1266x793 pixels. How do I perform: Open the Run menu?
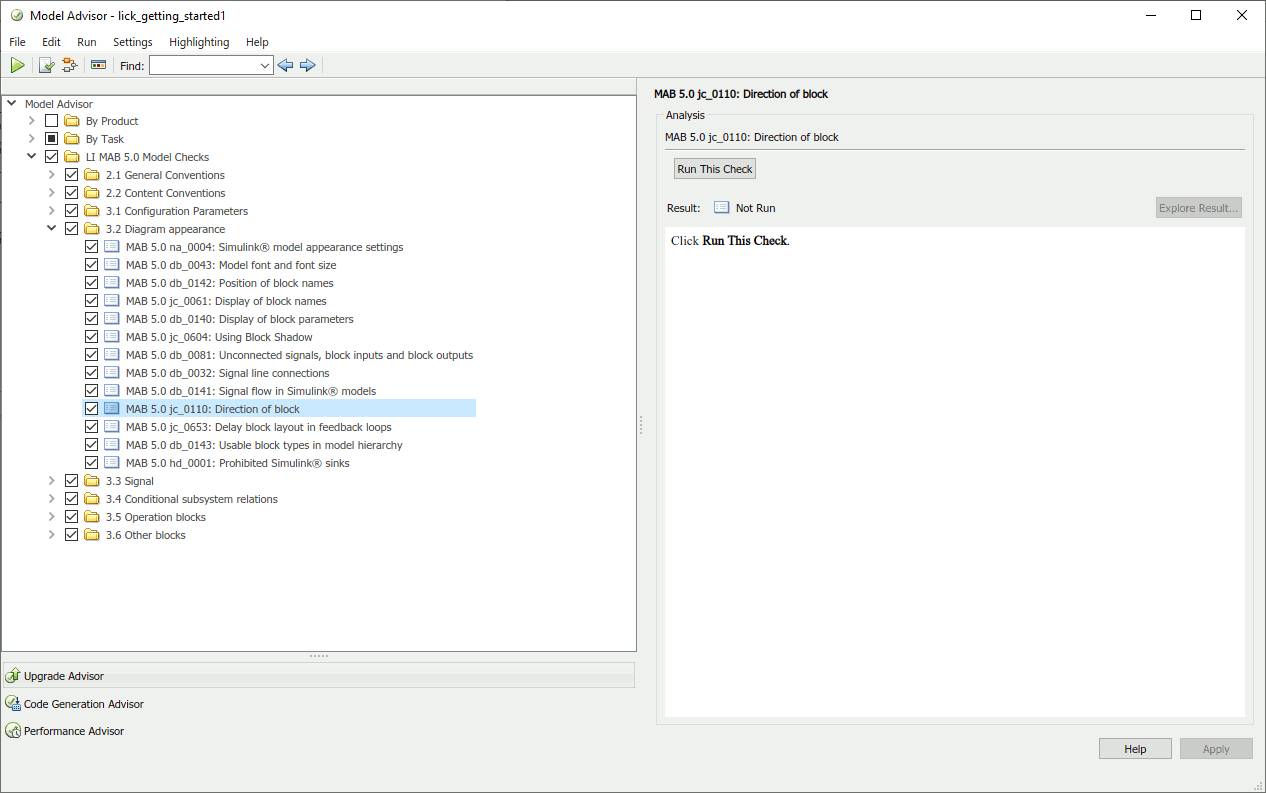pyautogui.click(x=87, y=42)
